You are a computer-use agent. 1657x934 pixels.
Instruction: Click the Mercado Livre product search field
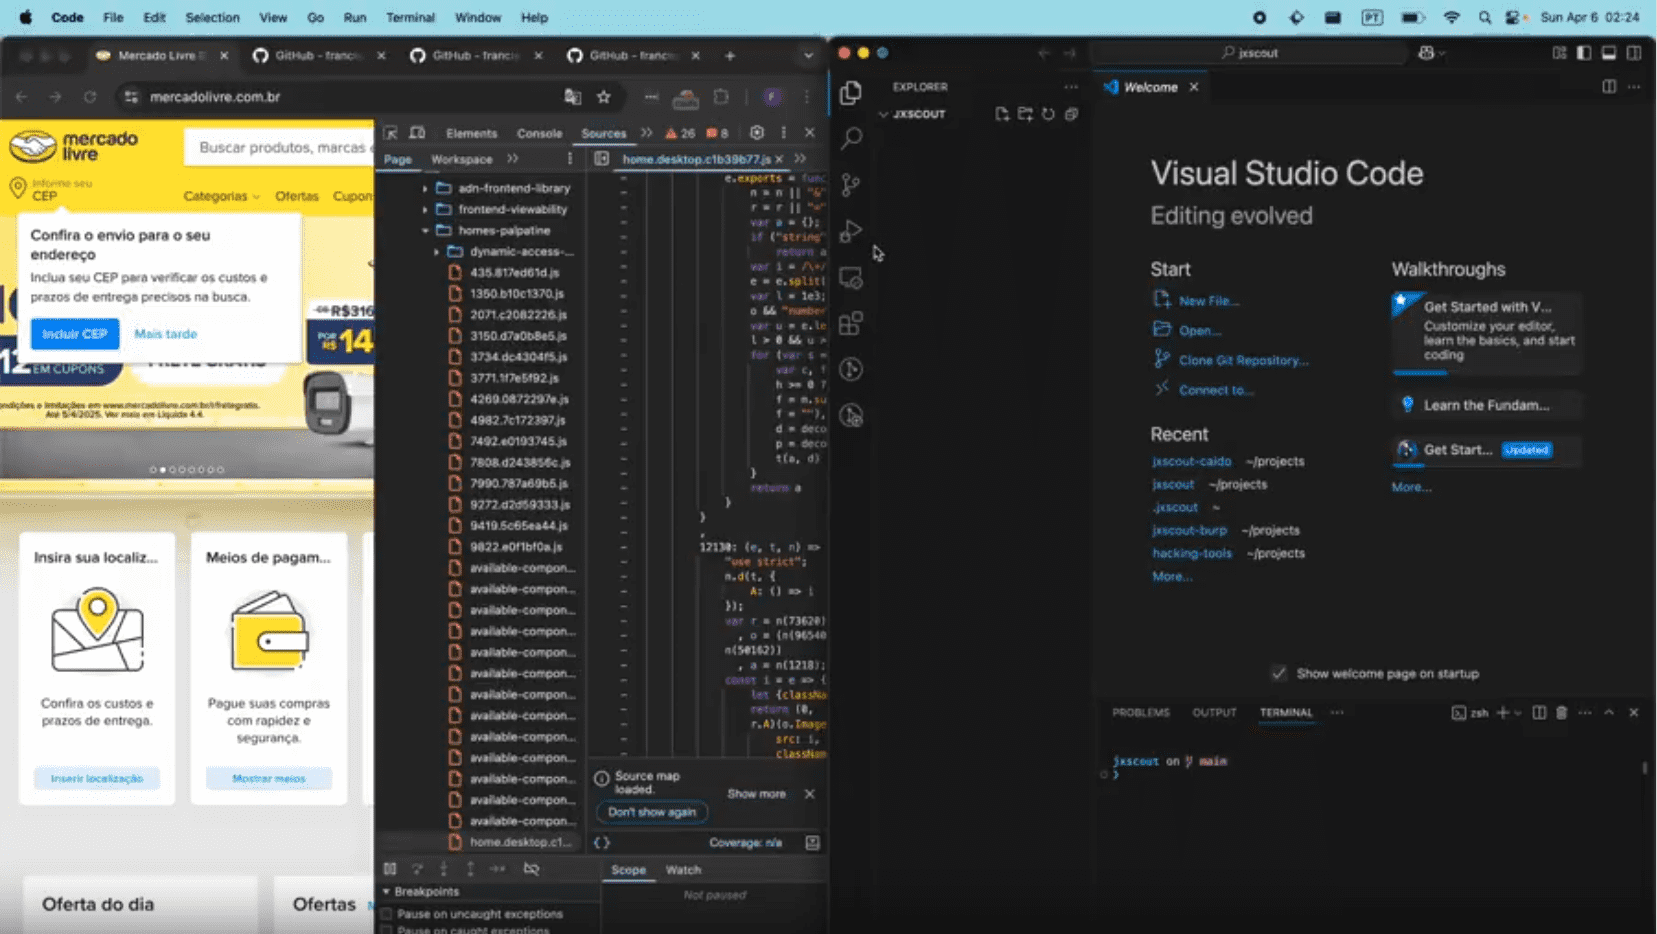tap(281, 147)
